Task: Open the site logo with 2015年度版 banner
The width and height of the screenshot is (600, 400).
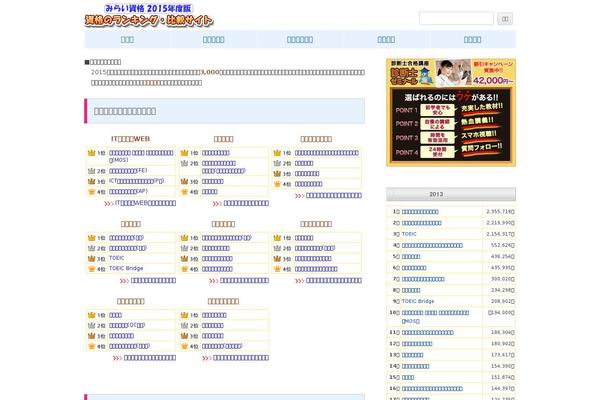Action: (x=149, y=16)
